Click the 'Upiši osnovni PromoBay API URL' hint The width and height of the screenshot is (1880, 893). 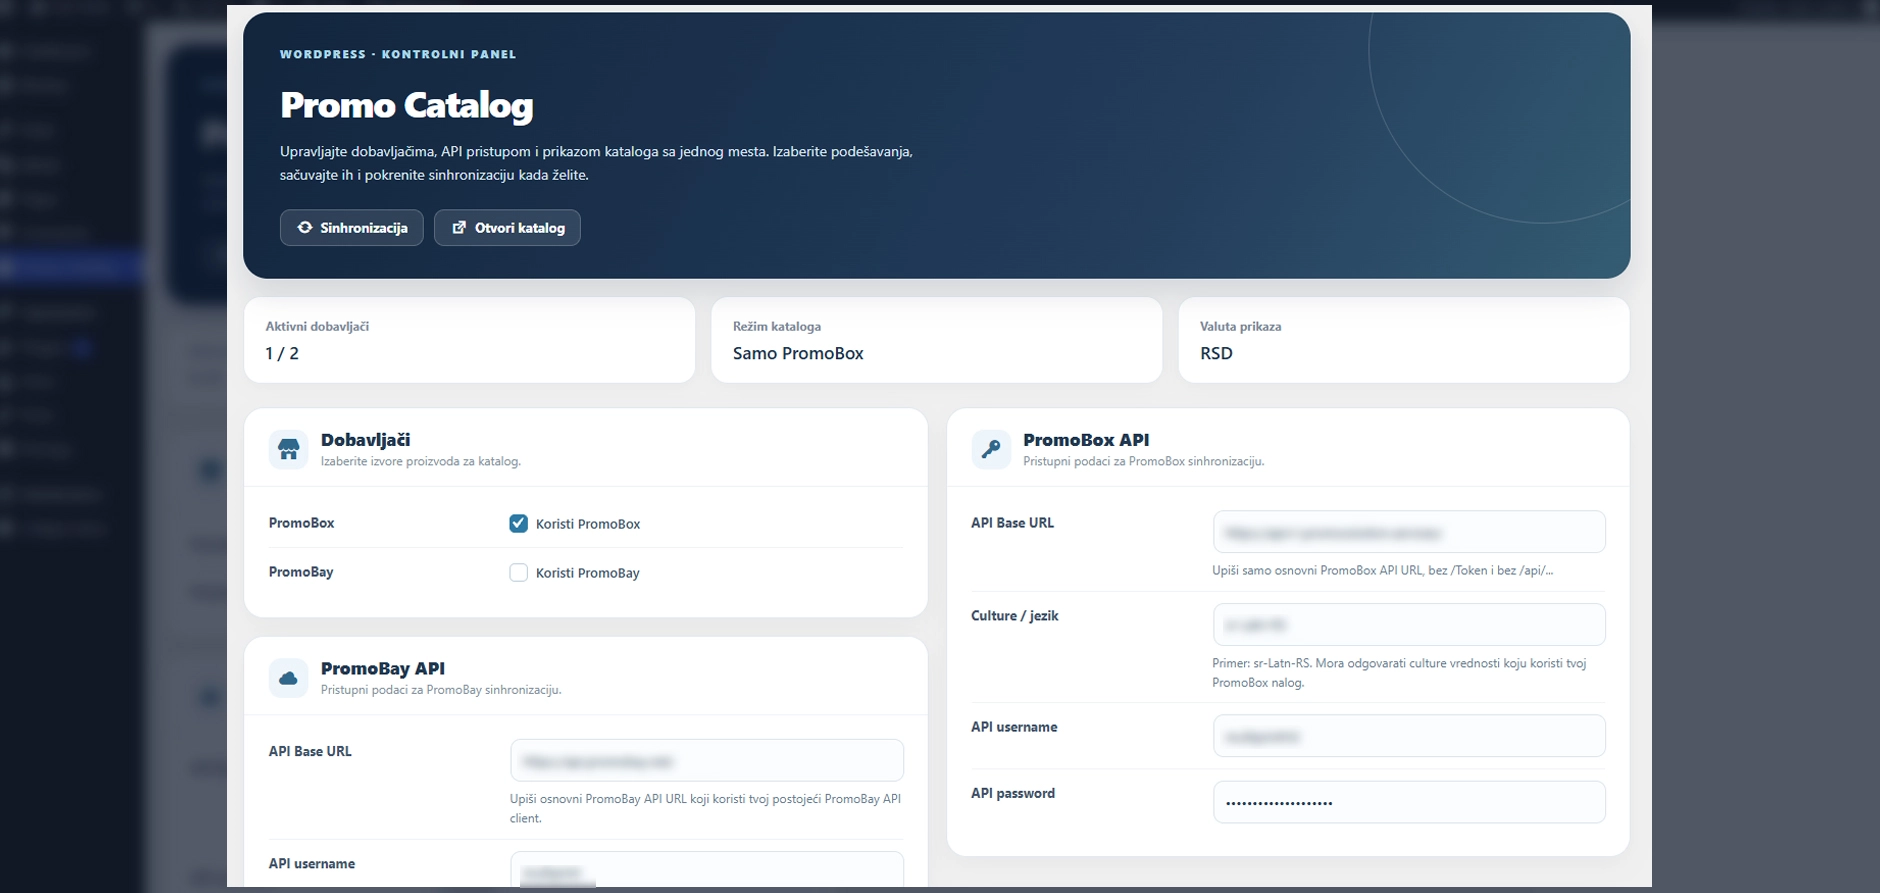(706, 808)
